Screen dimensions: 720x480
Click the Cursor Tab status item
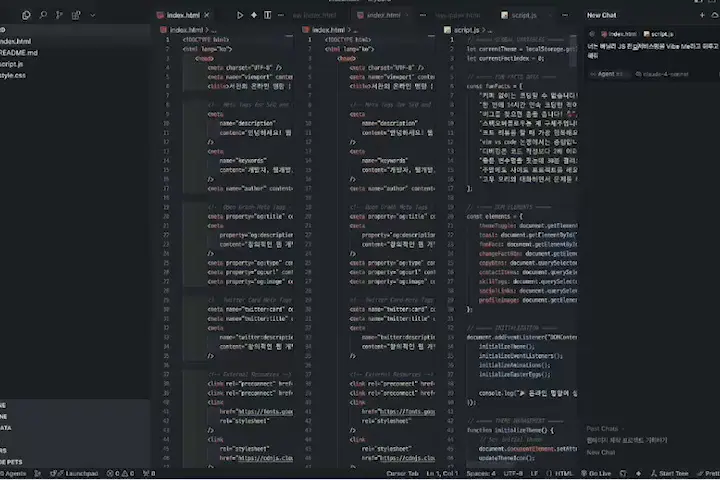(x=402, y=474)
